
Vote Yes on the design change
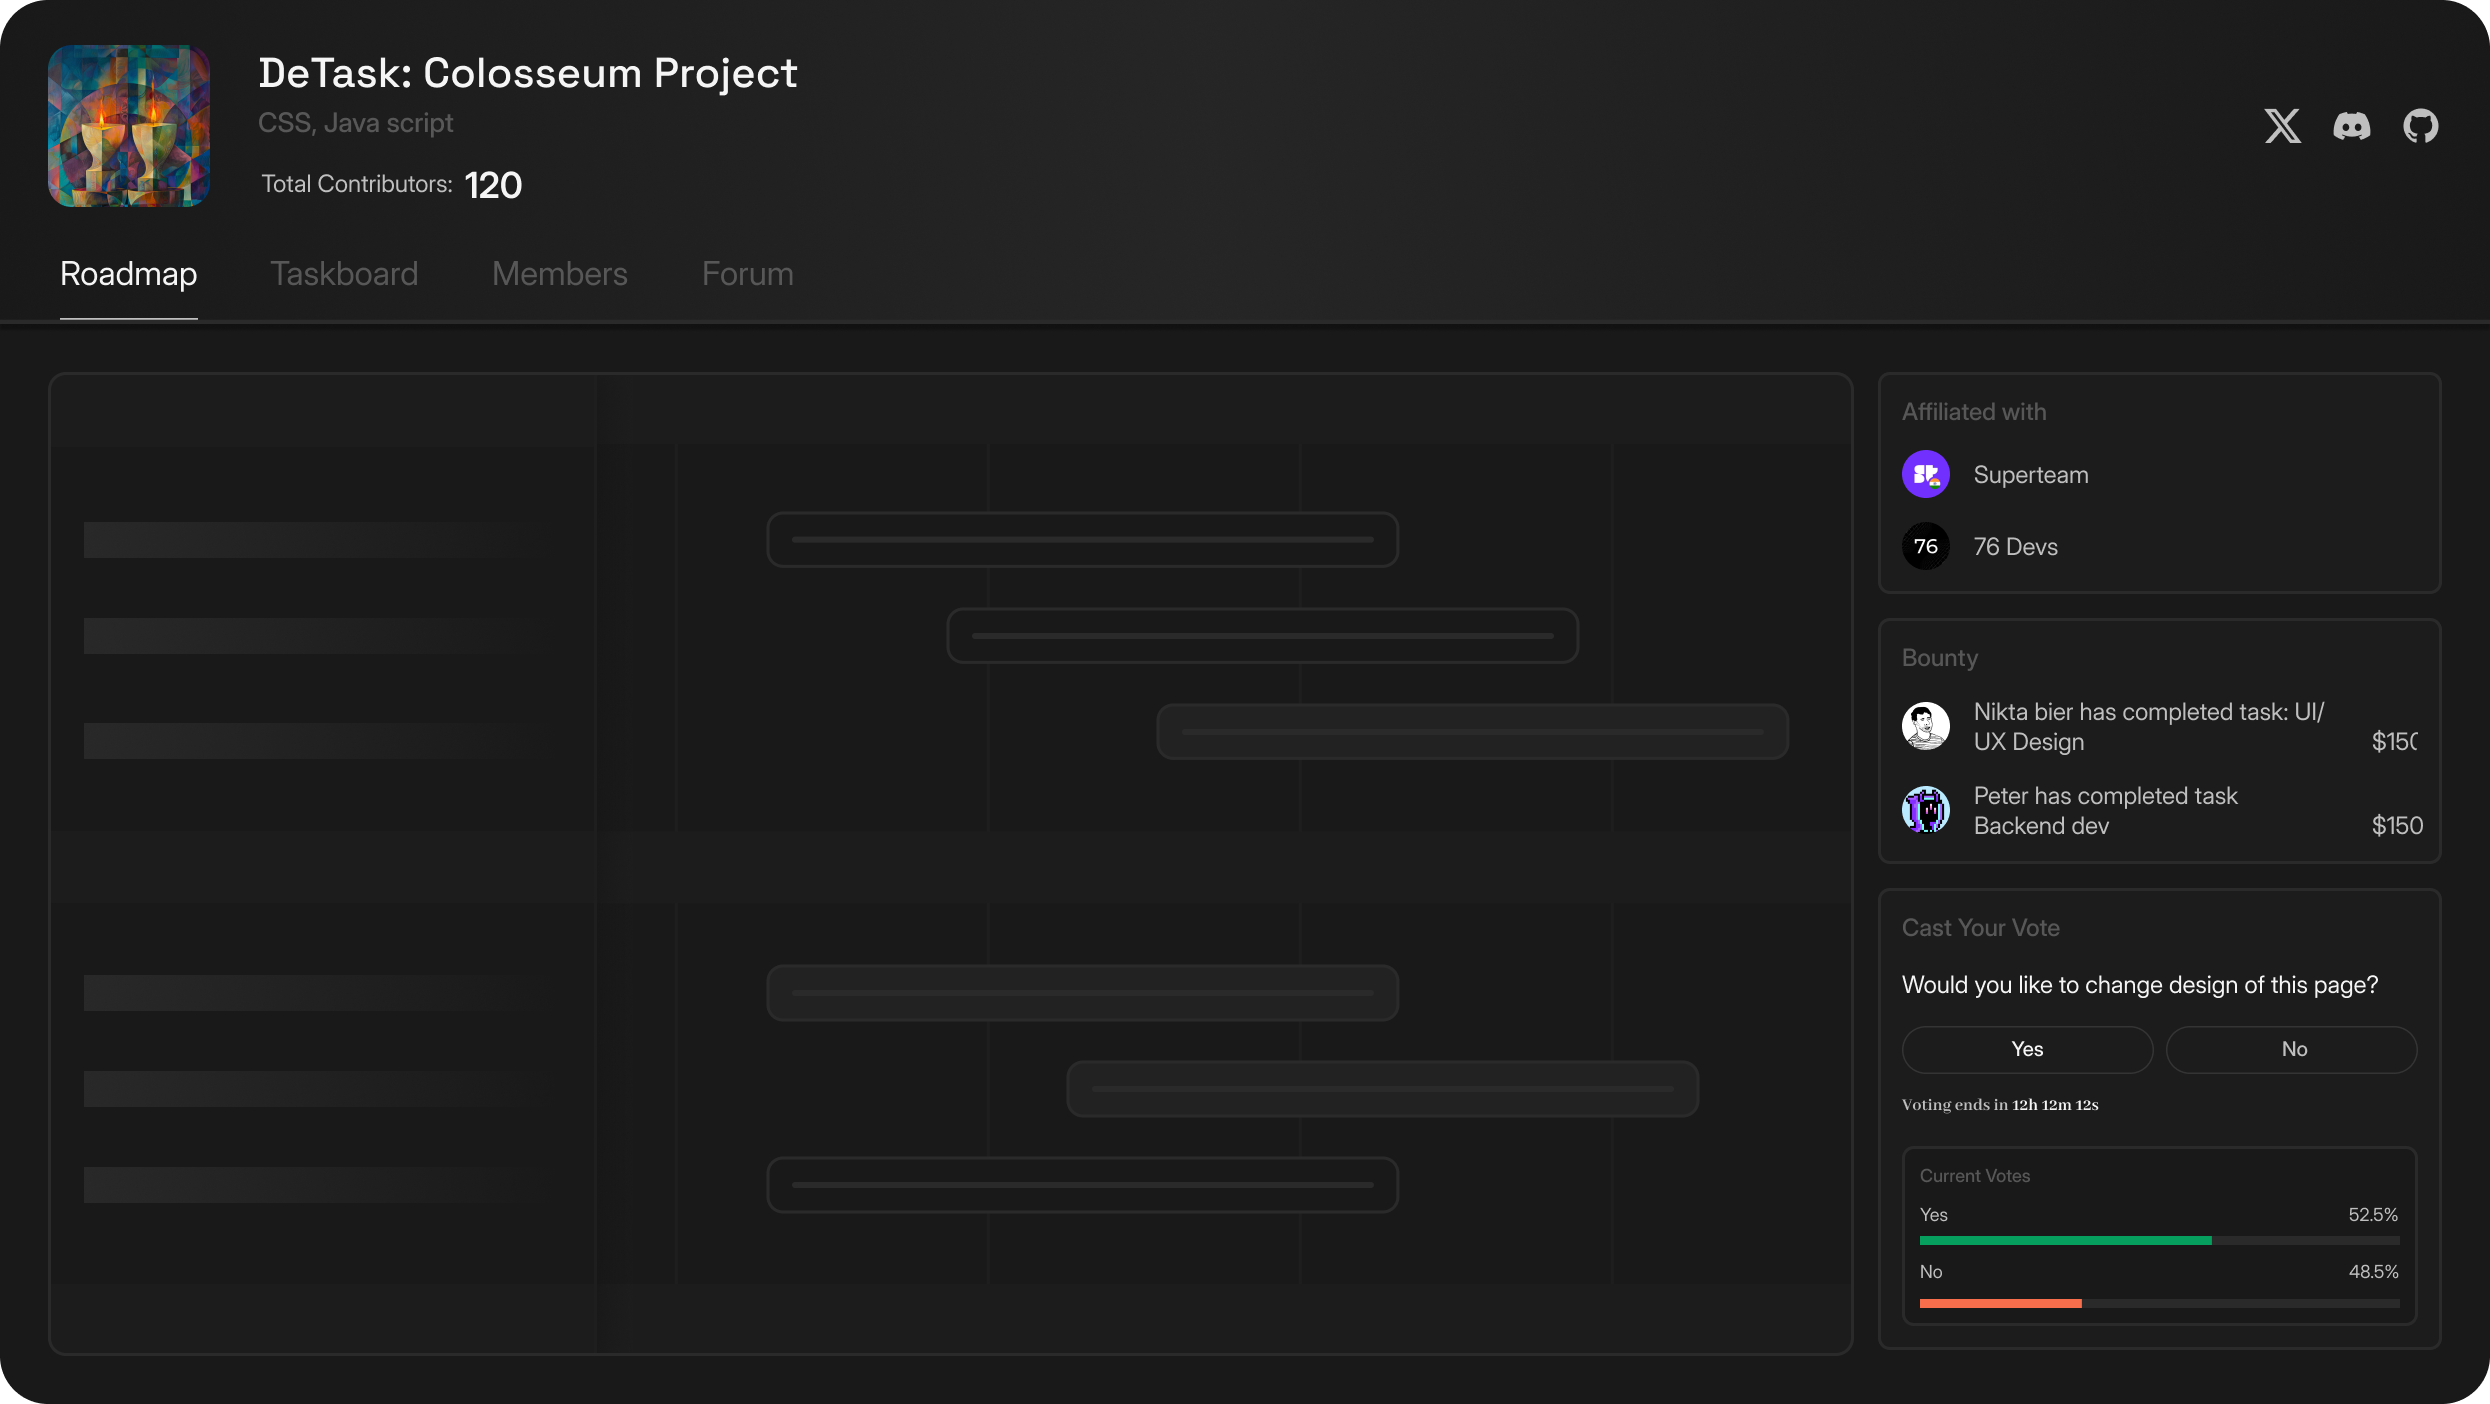tap(2027, 1049)
